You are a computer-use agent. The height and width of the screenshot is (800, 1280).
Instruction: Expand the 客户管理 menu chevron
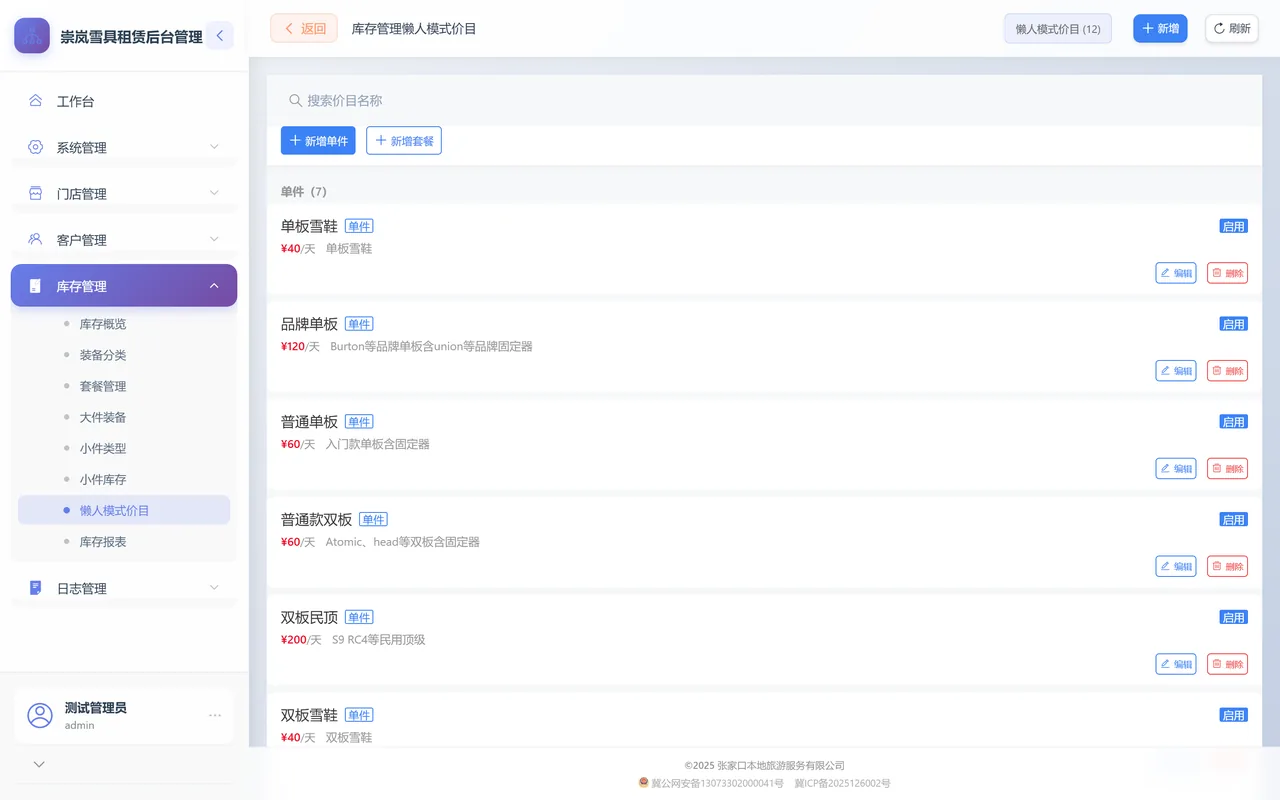click(x=214, y=239)
